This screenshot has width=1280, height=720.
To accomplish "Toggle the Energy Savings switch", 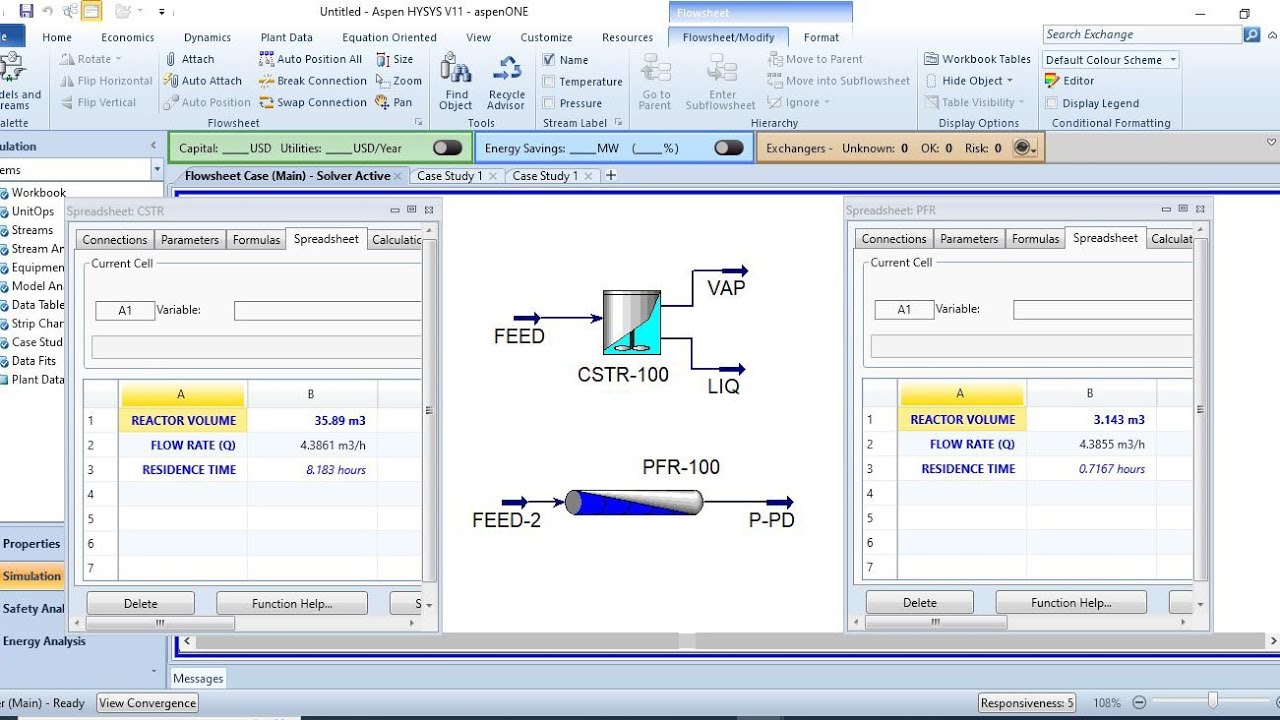I will (x=729, y=148).
